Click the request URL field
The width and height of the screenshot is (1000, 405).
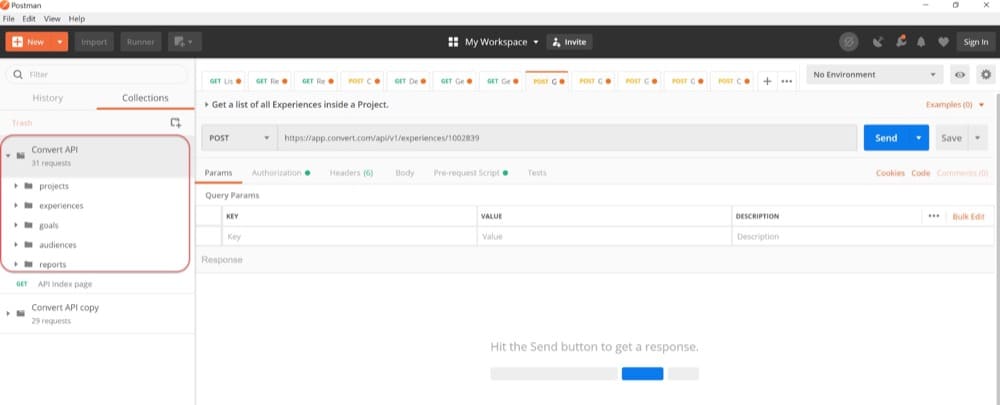(567, 138)
